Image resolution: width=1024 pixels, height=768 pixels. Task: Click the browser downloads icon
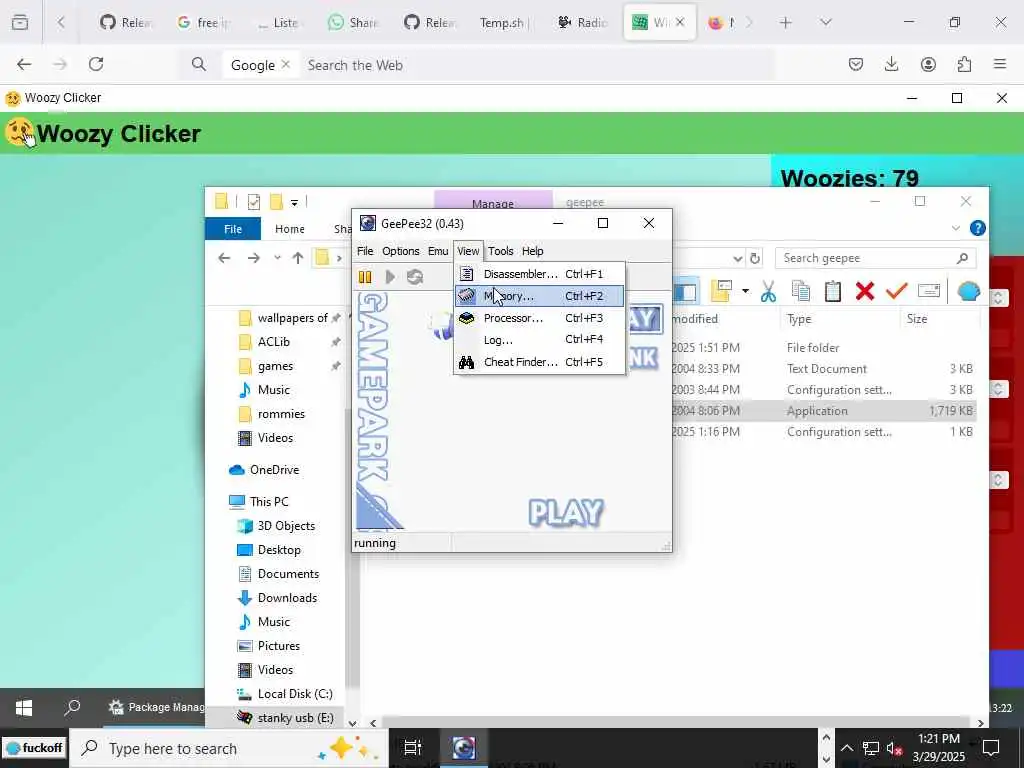click(891, 64)
